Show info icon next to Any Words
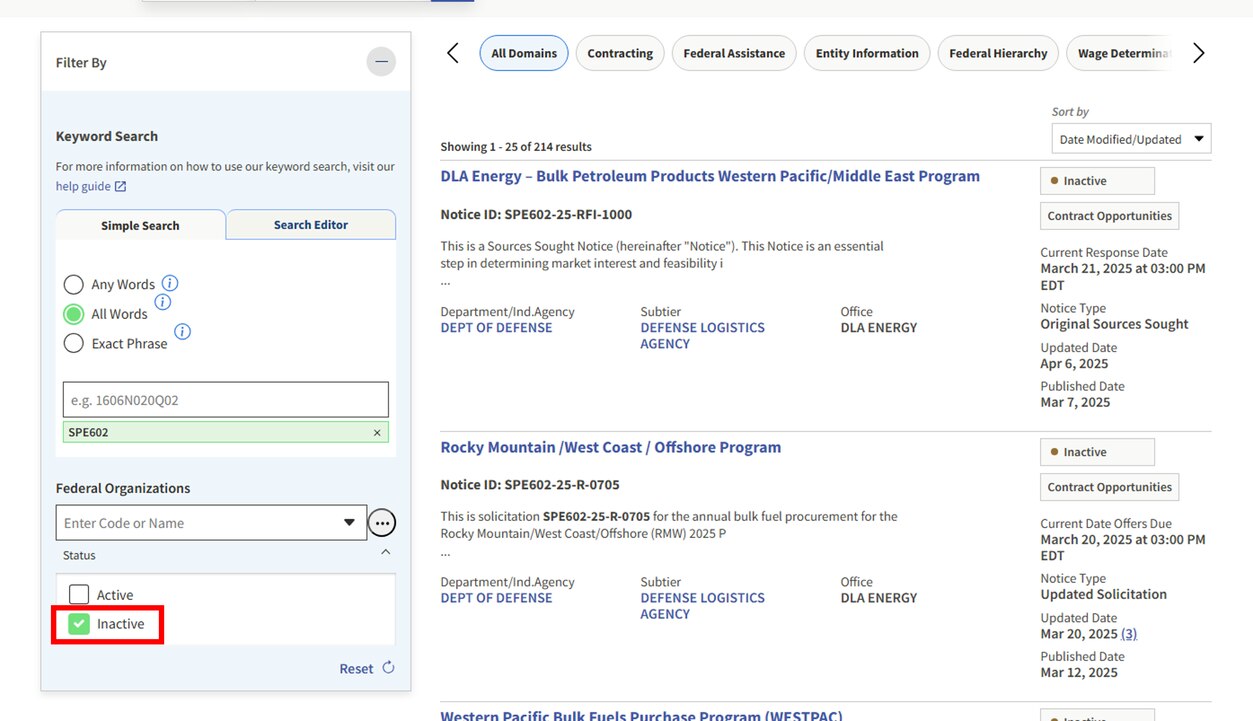The image size is (1253, 721). coord(170,283)
